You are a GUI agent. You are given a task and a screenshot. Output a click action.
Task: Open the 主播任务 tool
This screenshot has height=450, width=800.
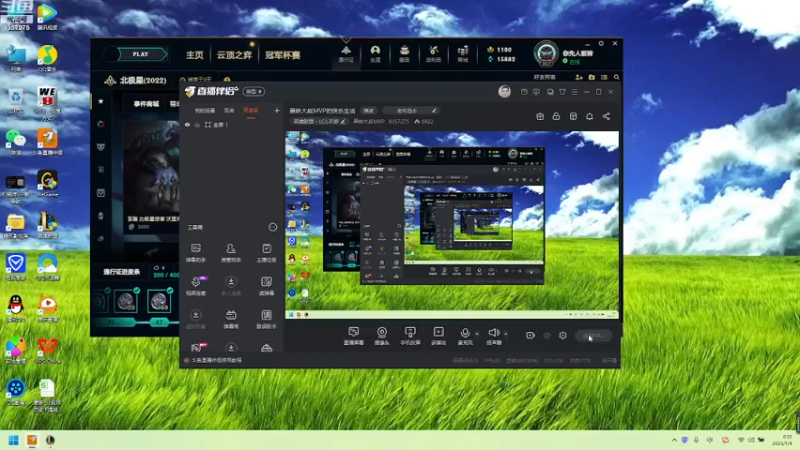(266, 253)
